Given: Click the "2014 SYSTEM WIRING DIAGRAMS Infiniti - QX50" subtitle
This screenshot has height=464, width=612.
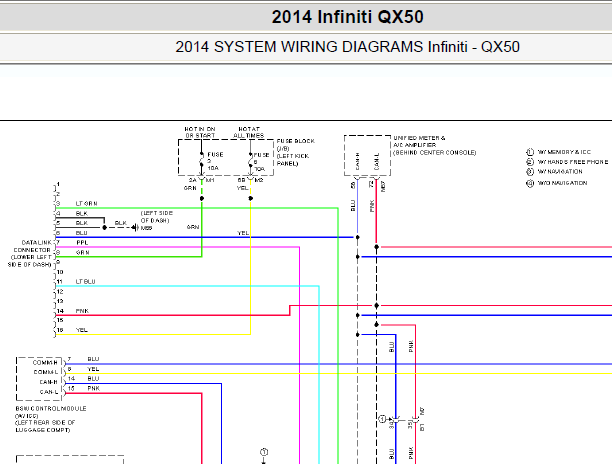Looking at the screenshot, I should (347, 47).
